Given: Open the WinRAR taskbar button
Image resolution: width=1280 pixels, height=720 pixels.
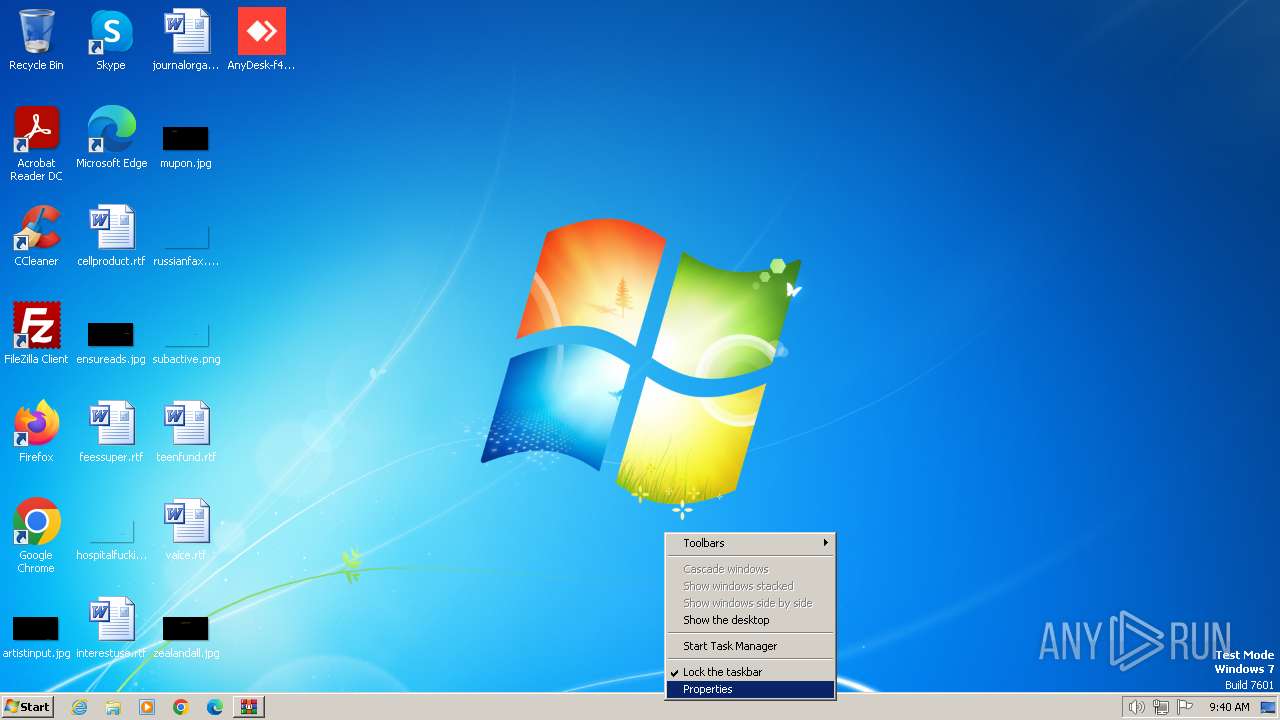Looking at the screenshot, I should pyautogui.click(x=249, y=707).
